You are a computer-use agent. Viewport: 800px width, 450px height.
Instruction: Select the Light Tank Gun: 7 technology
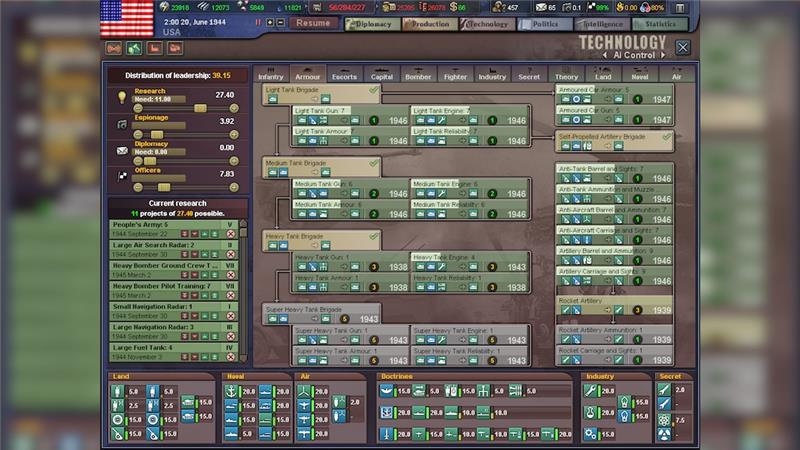pos(351,115)
